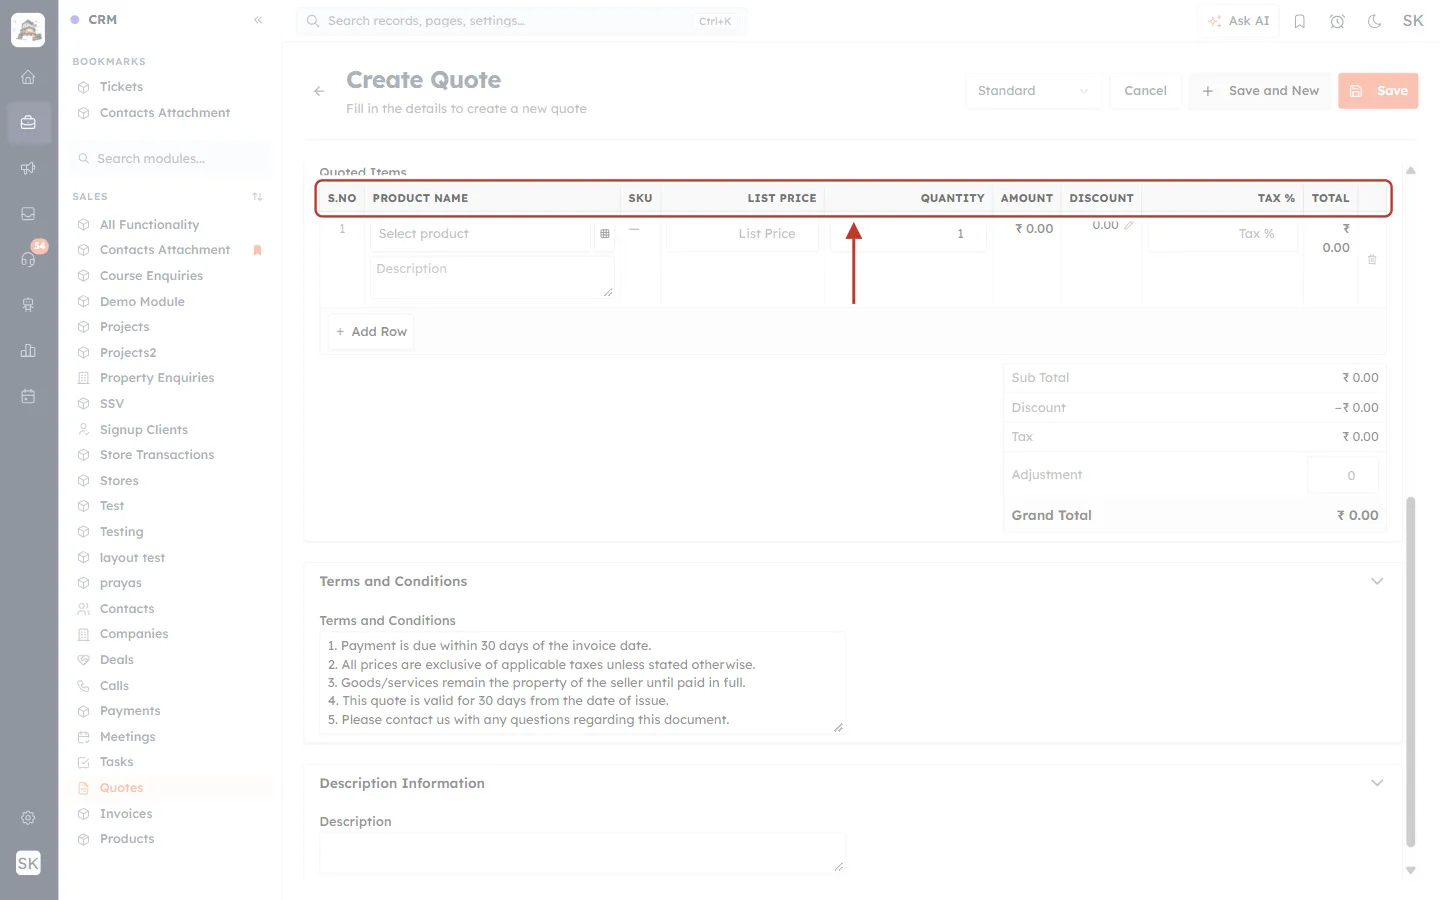Screen dimensions: 1440x900
Task: Open the SK user avatar at top right
Action: point(1413,21)
